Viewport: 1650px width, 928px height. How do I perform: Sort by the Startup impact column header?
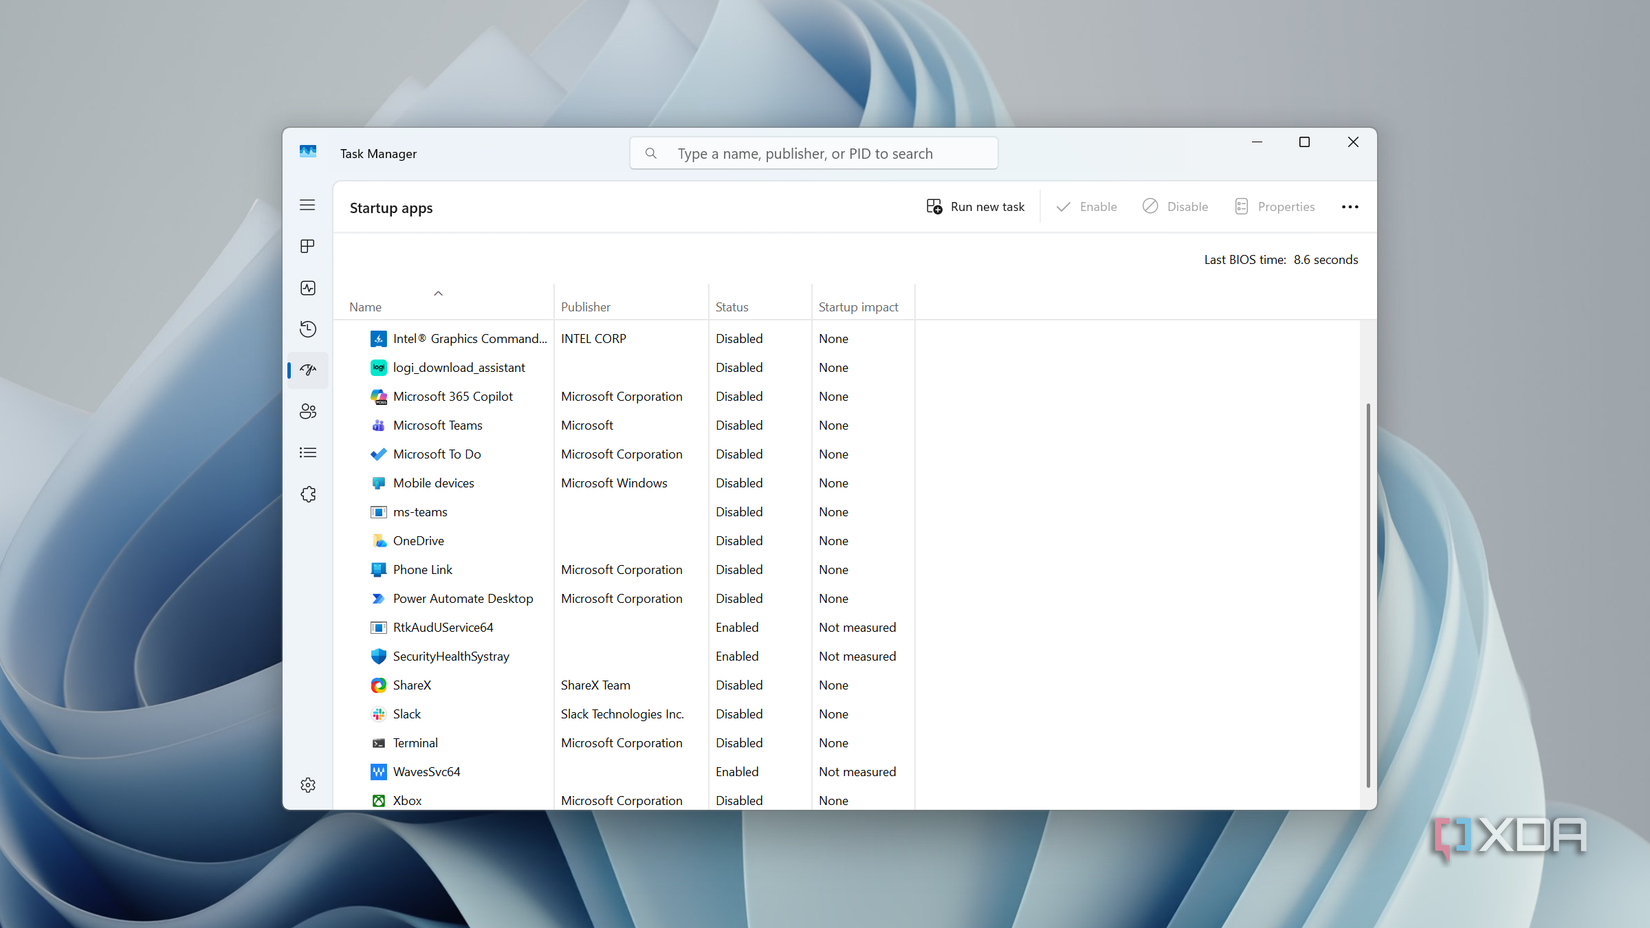click(858, 307)
